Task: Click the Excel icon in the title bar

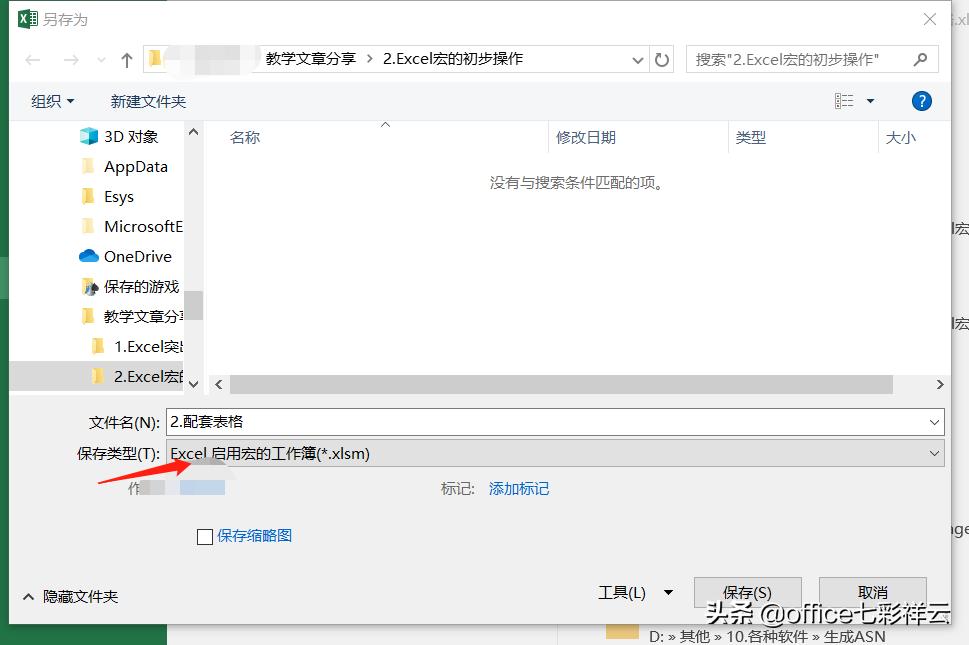Action: click(27, 18)
